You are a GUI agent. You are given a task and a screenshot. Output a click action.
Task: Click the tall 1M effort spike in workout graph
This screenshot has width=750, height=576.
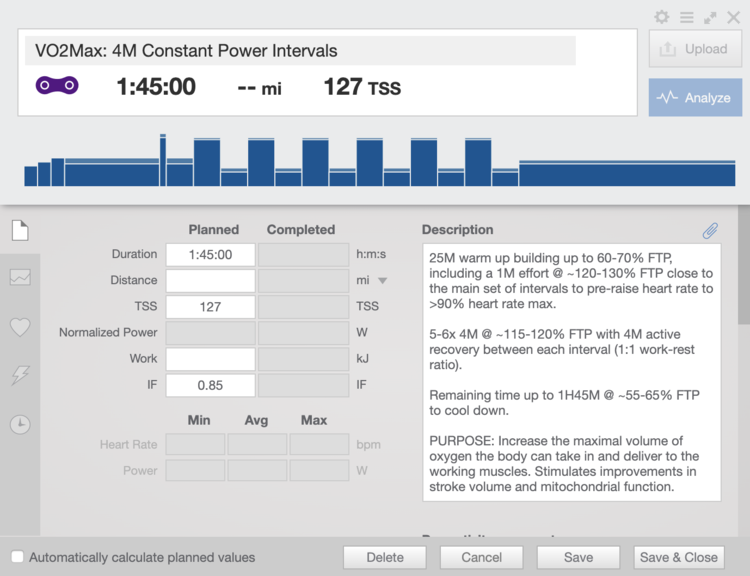163,160
